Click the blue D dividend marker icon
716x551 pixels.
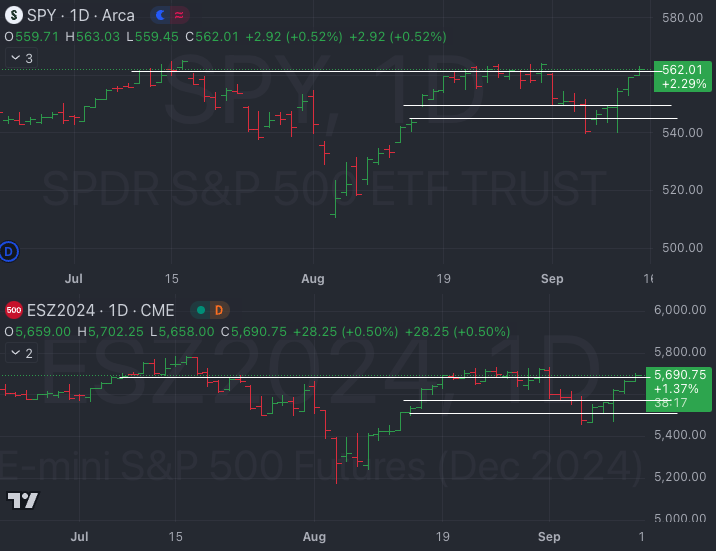(10, 250)
